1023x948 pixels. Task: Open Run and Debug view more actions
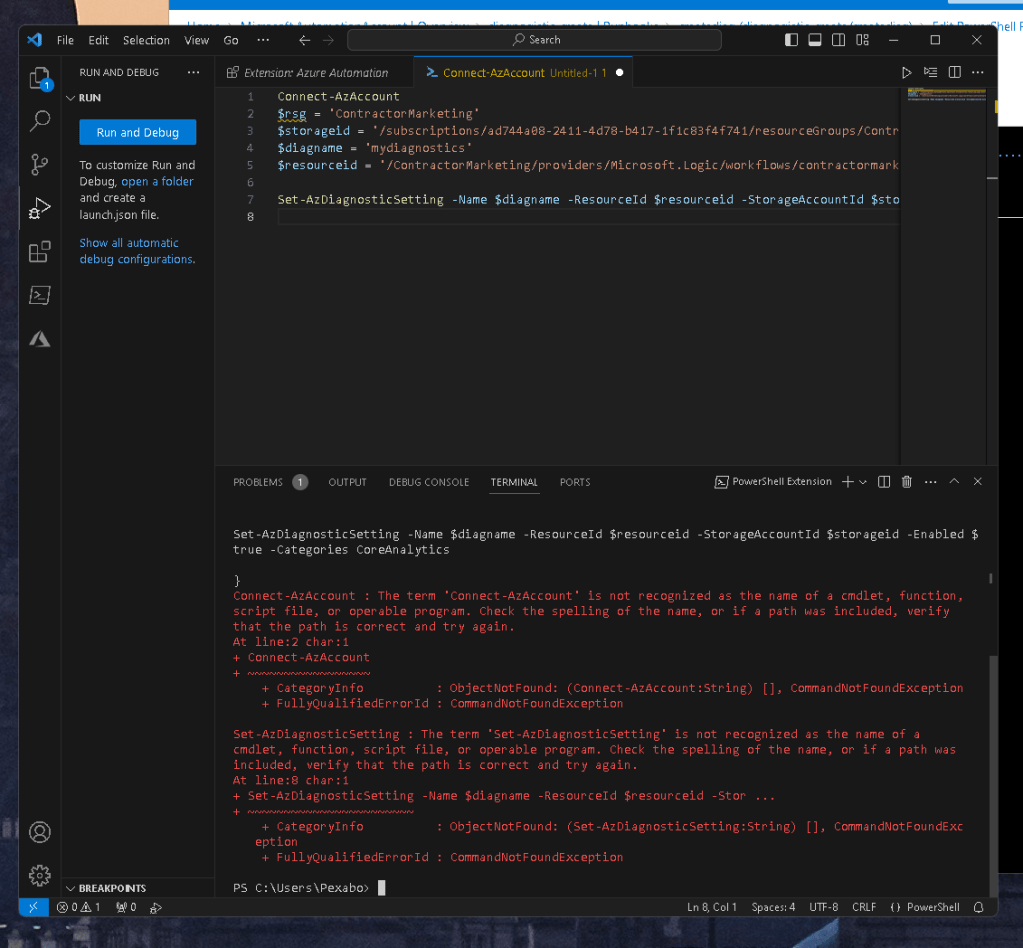point(194,72)
